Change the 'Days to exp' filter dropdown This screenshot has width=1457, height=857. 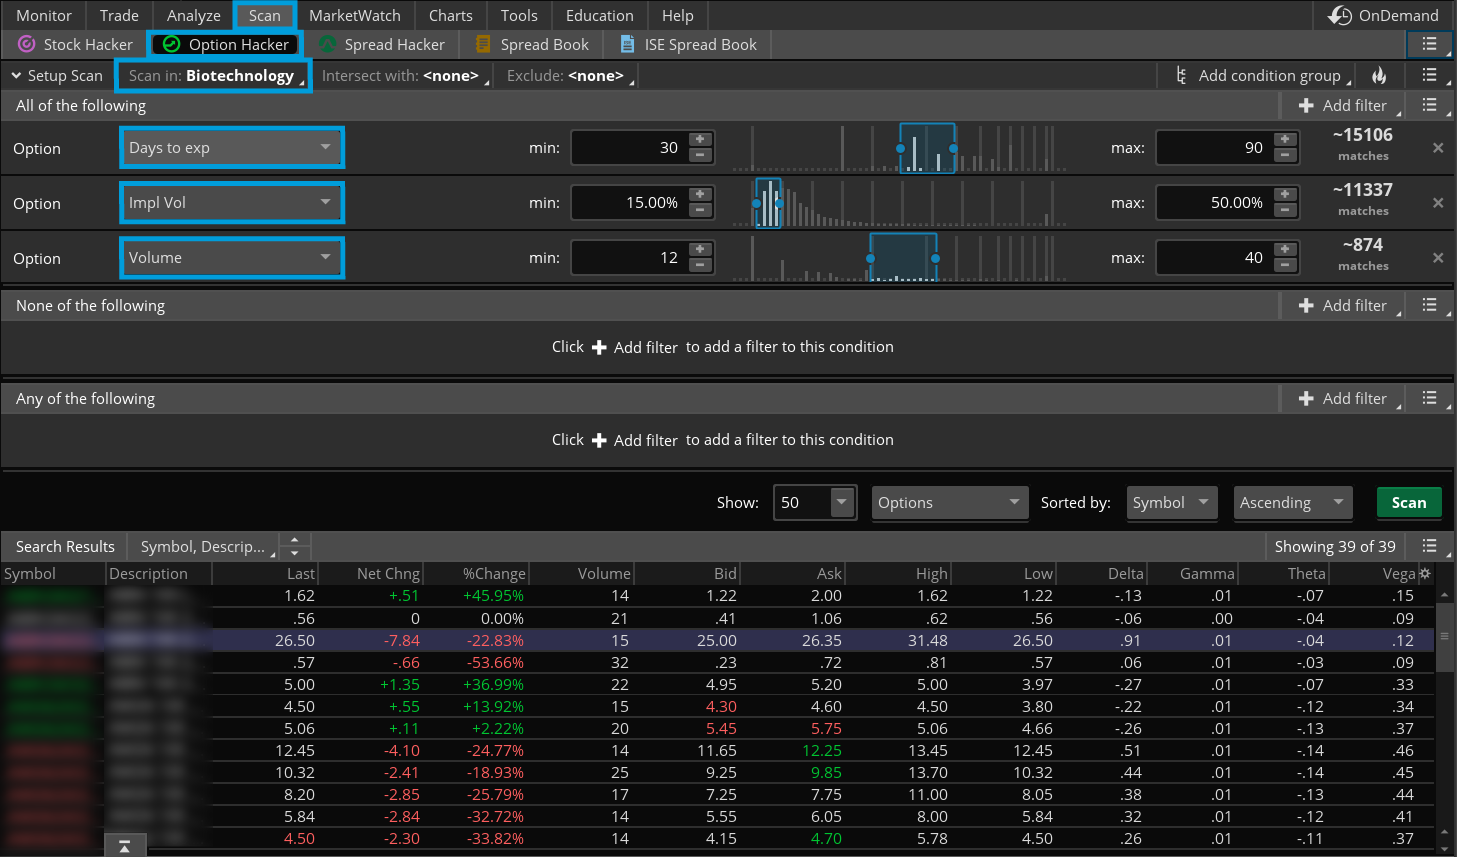coord(231,147)
